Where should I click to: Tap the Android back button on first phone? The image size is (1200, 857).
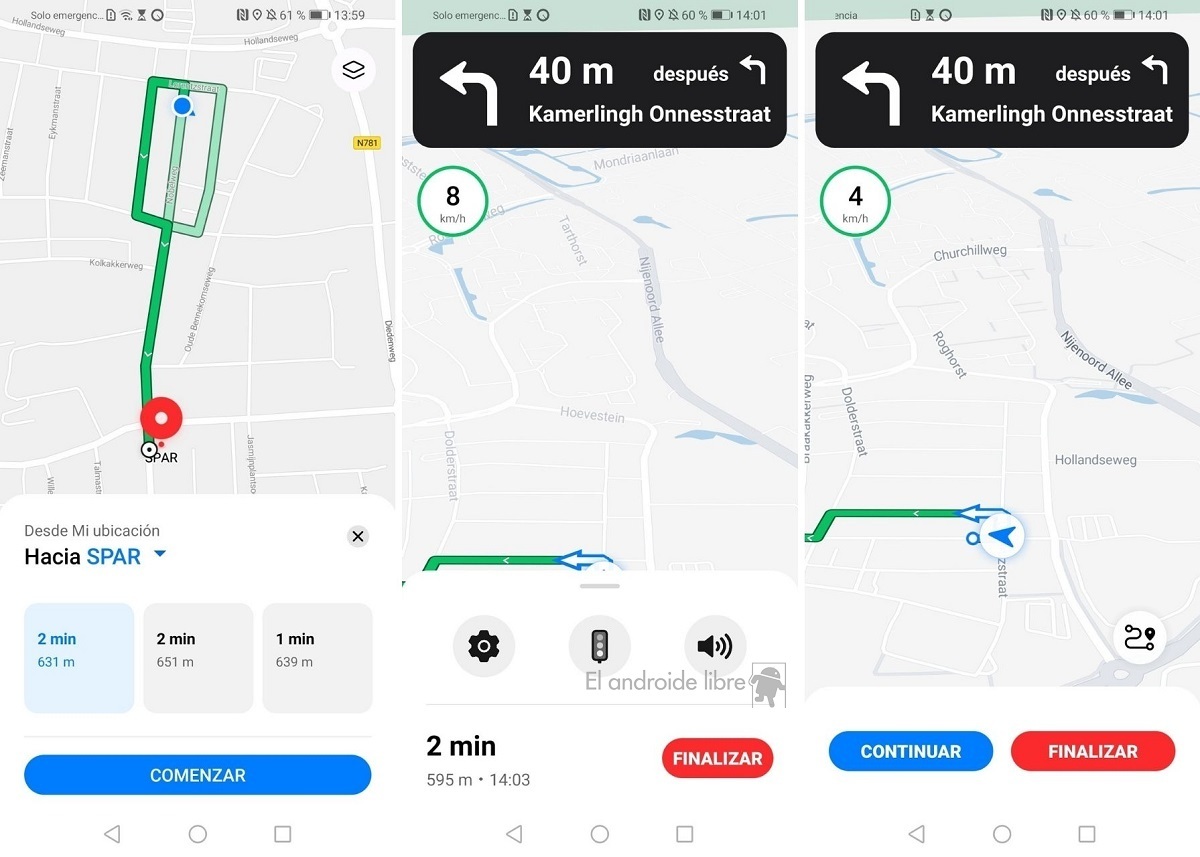[x=112, y=833]
